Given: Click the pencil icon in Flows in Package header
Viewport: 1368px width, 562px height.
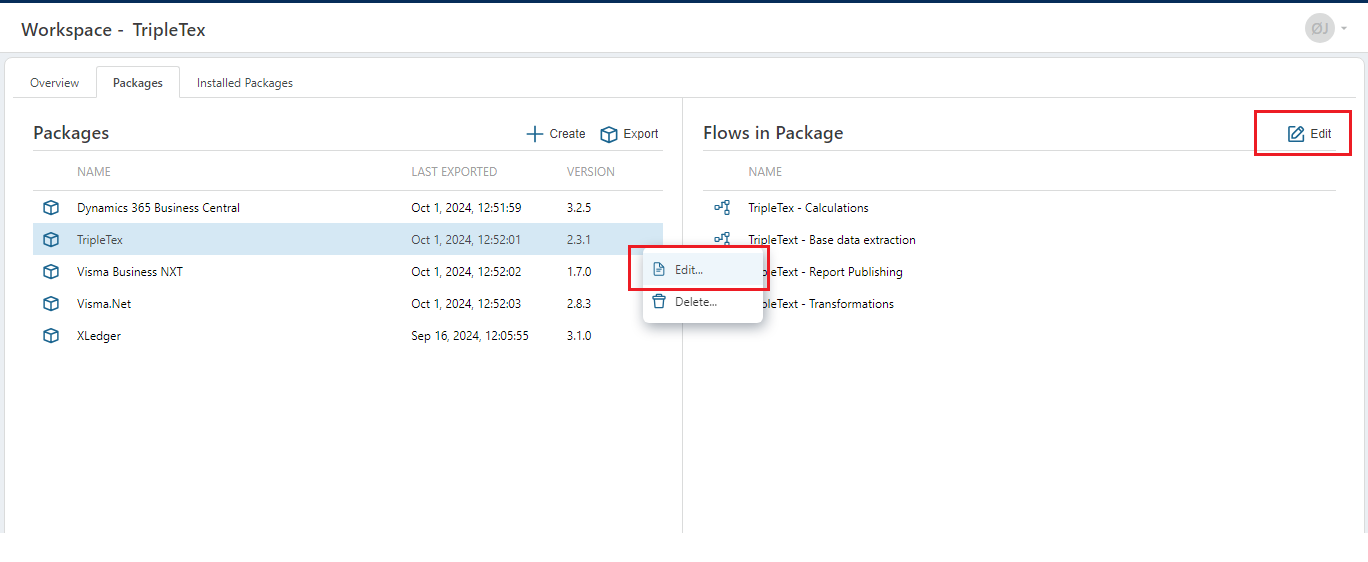Looking at the screenshot, I should pyautogui.click(x=1296, y=134).
